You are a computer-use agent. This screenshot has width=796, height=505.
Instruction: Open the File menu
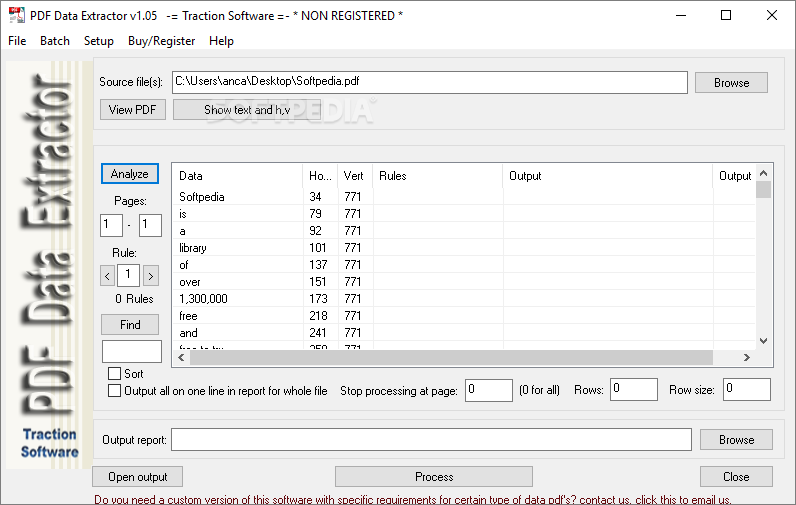point(17,41)
